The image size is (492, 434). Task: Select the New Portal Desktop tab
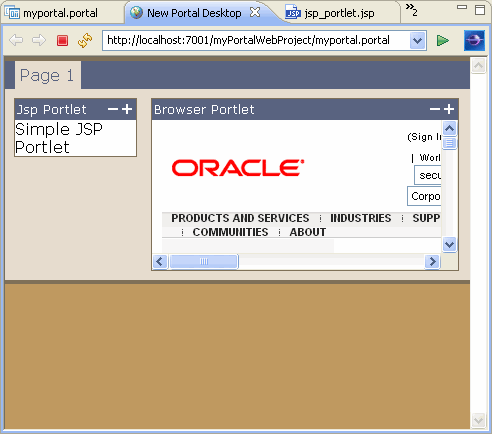[194, 13]
